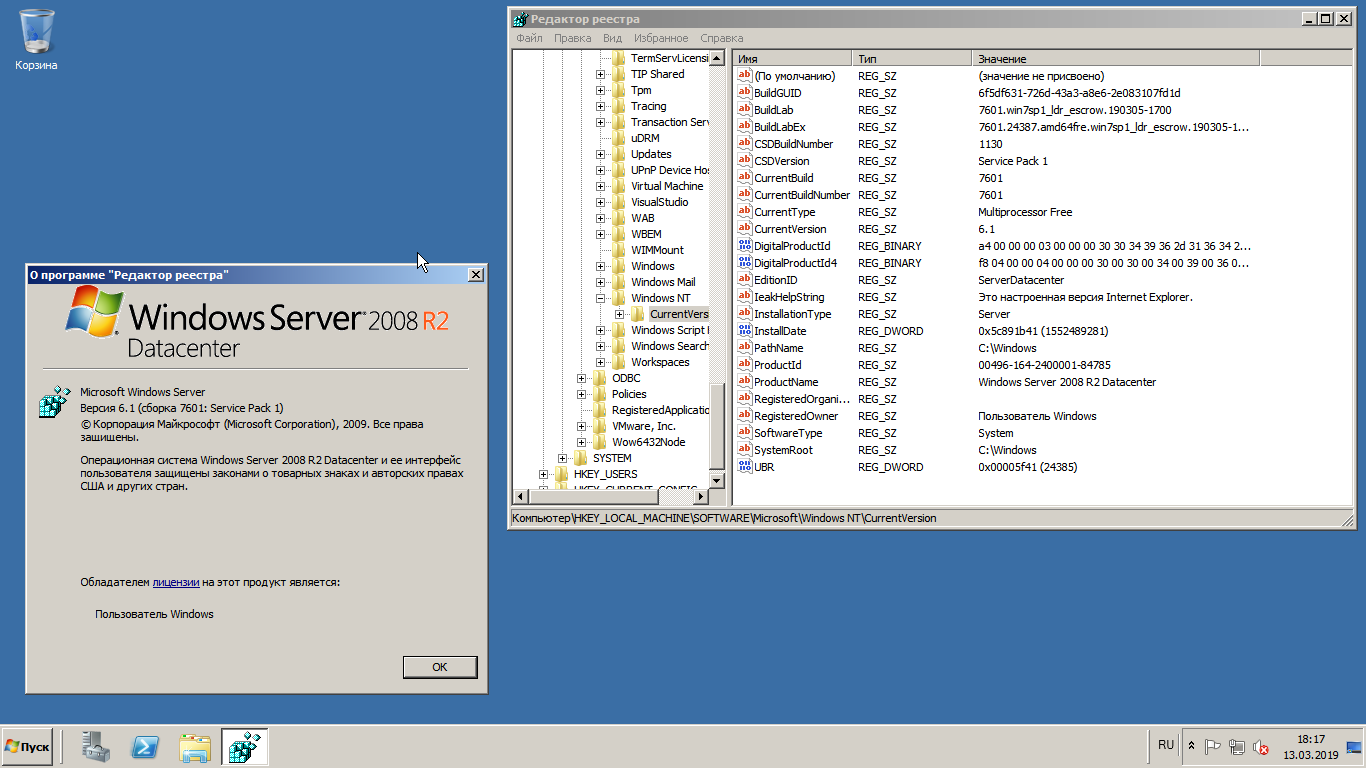The width and height of the screenshot is (1366, 768).
Task: Click the HKEY_USERS folder icon
Action: (562, 474)
